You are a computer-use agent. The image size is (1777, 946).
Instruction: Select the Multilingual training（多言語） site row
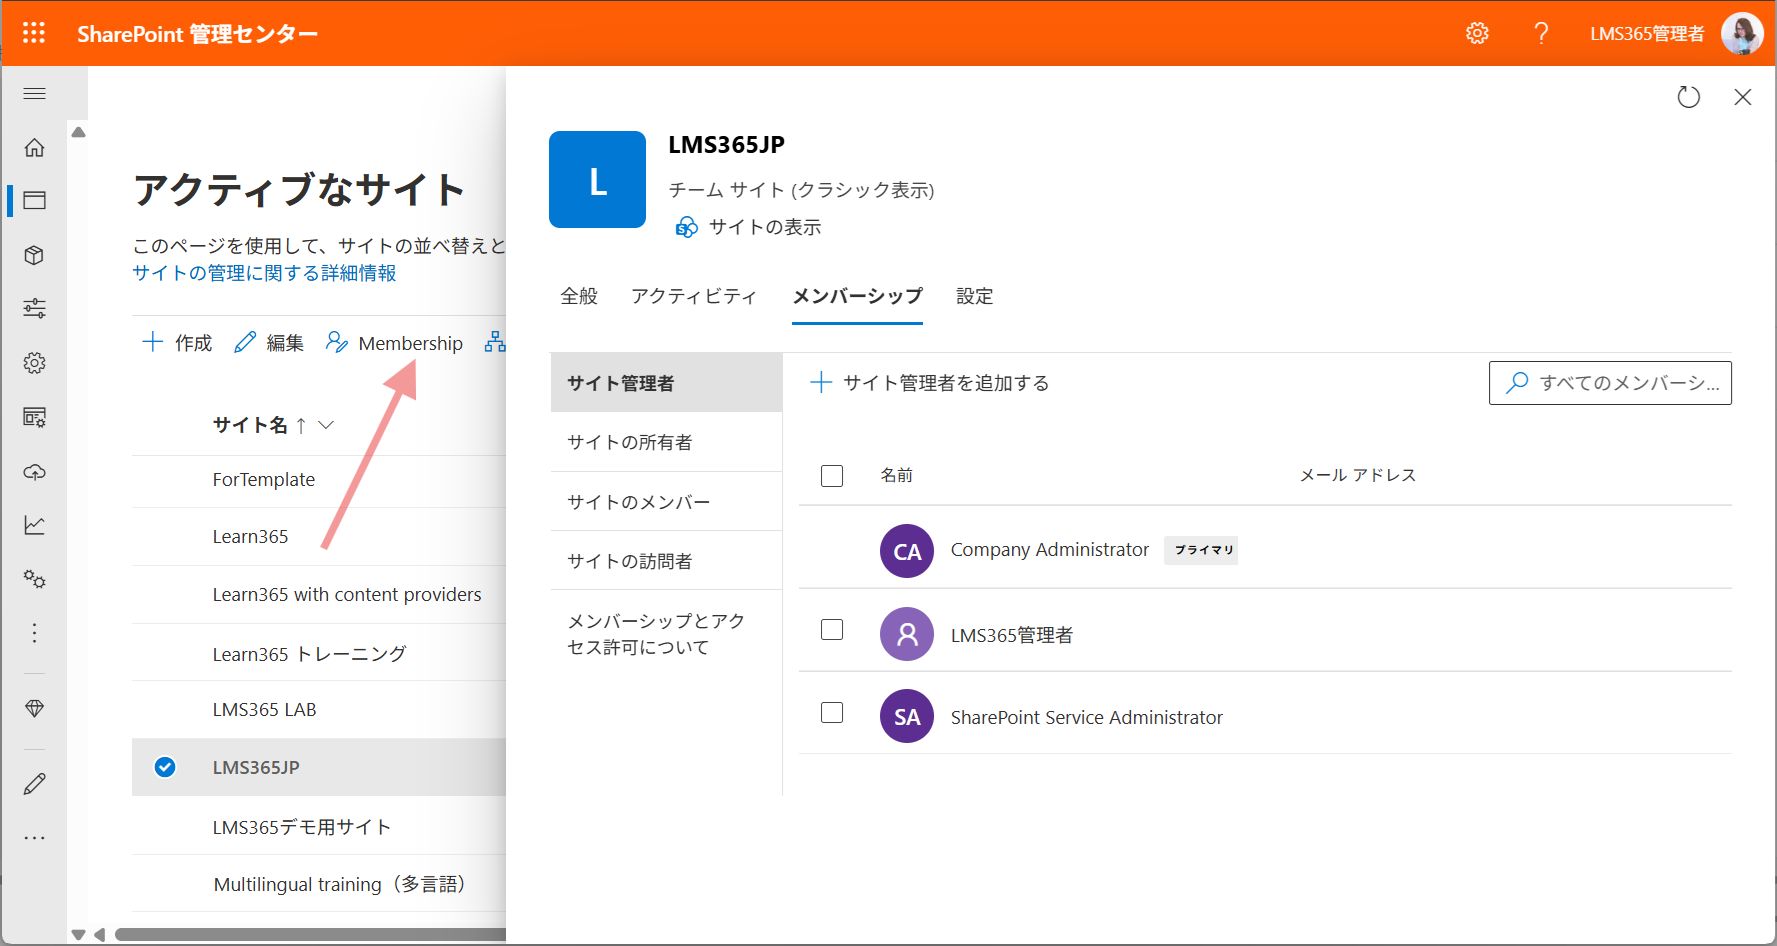click(x=319, y=884)
